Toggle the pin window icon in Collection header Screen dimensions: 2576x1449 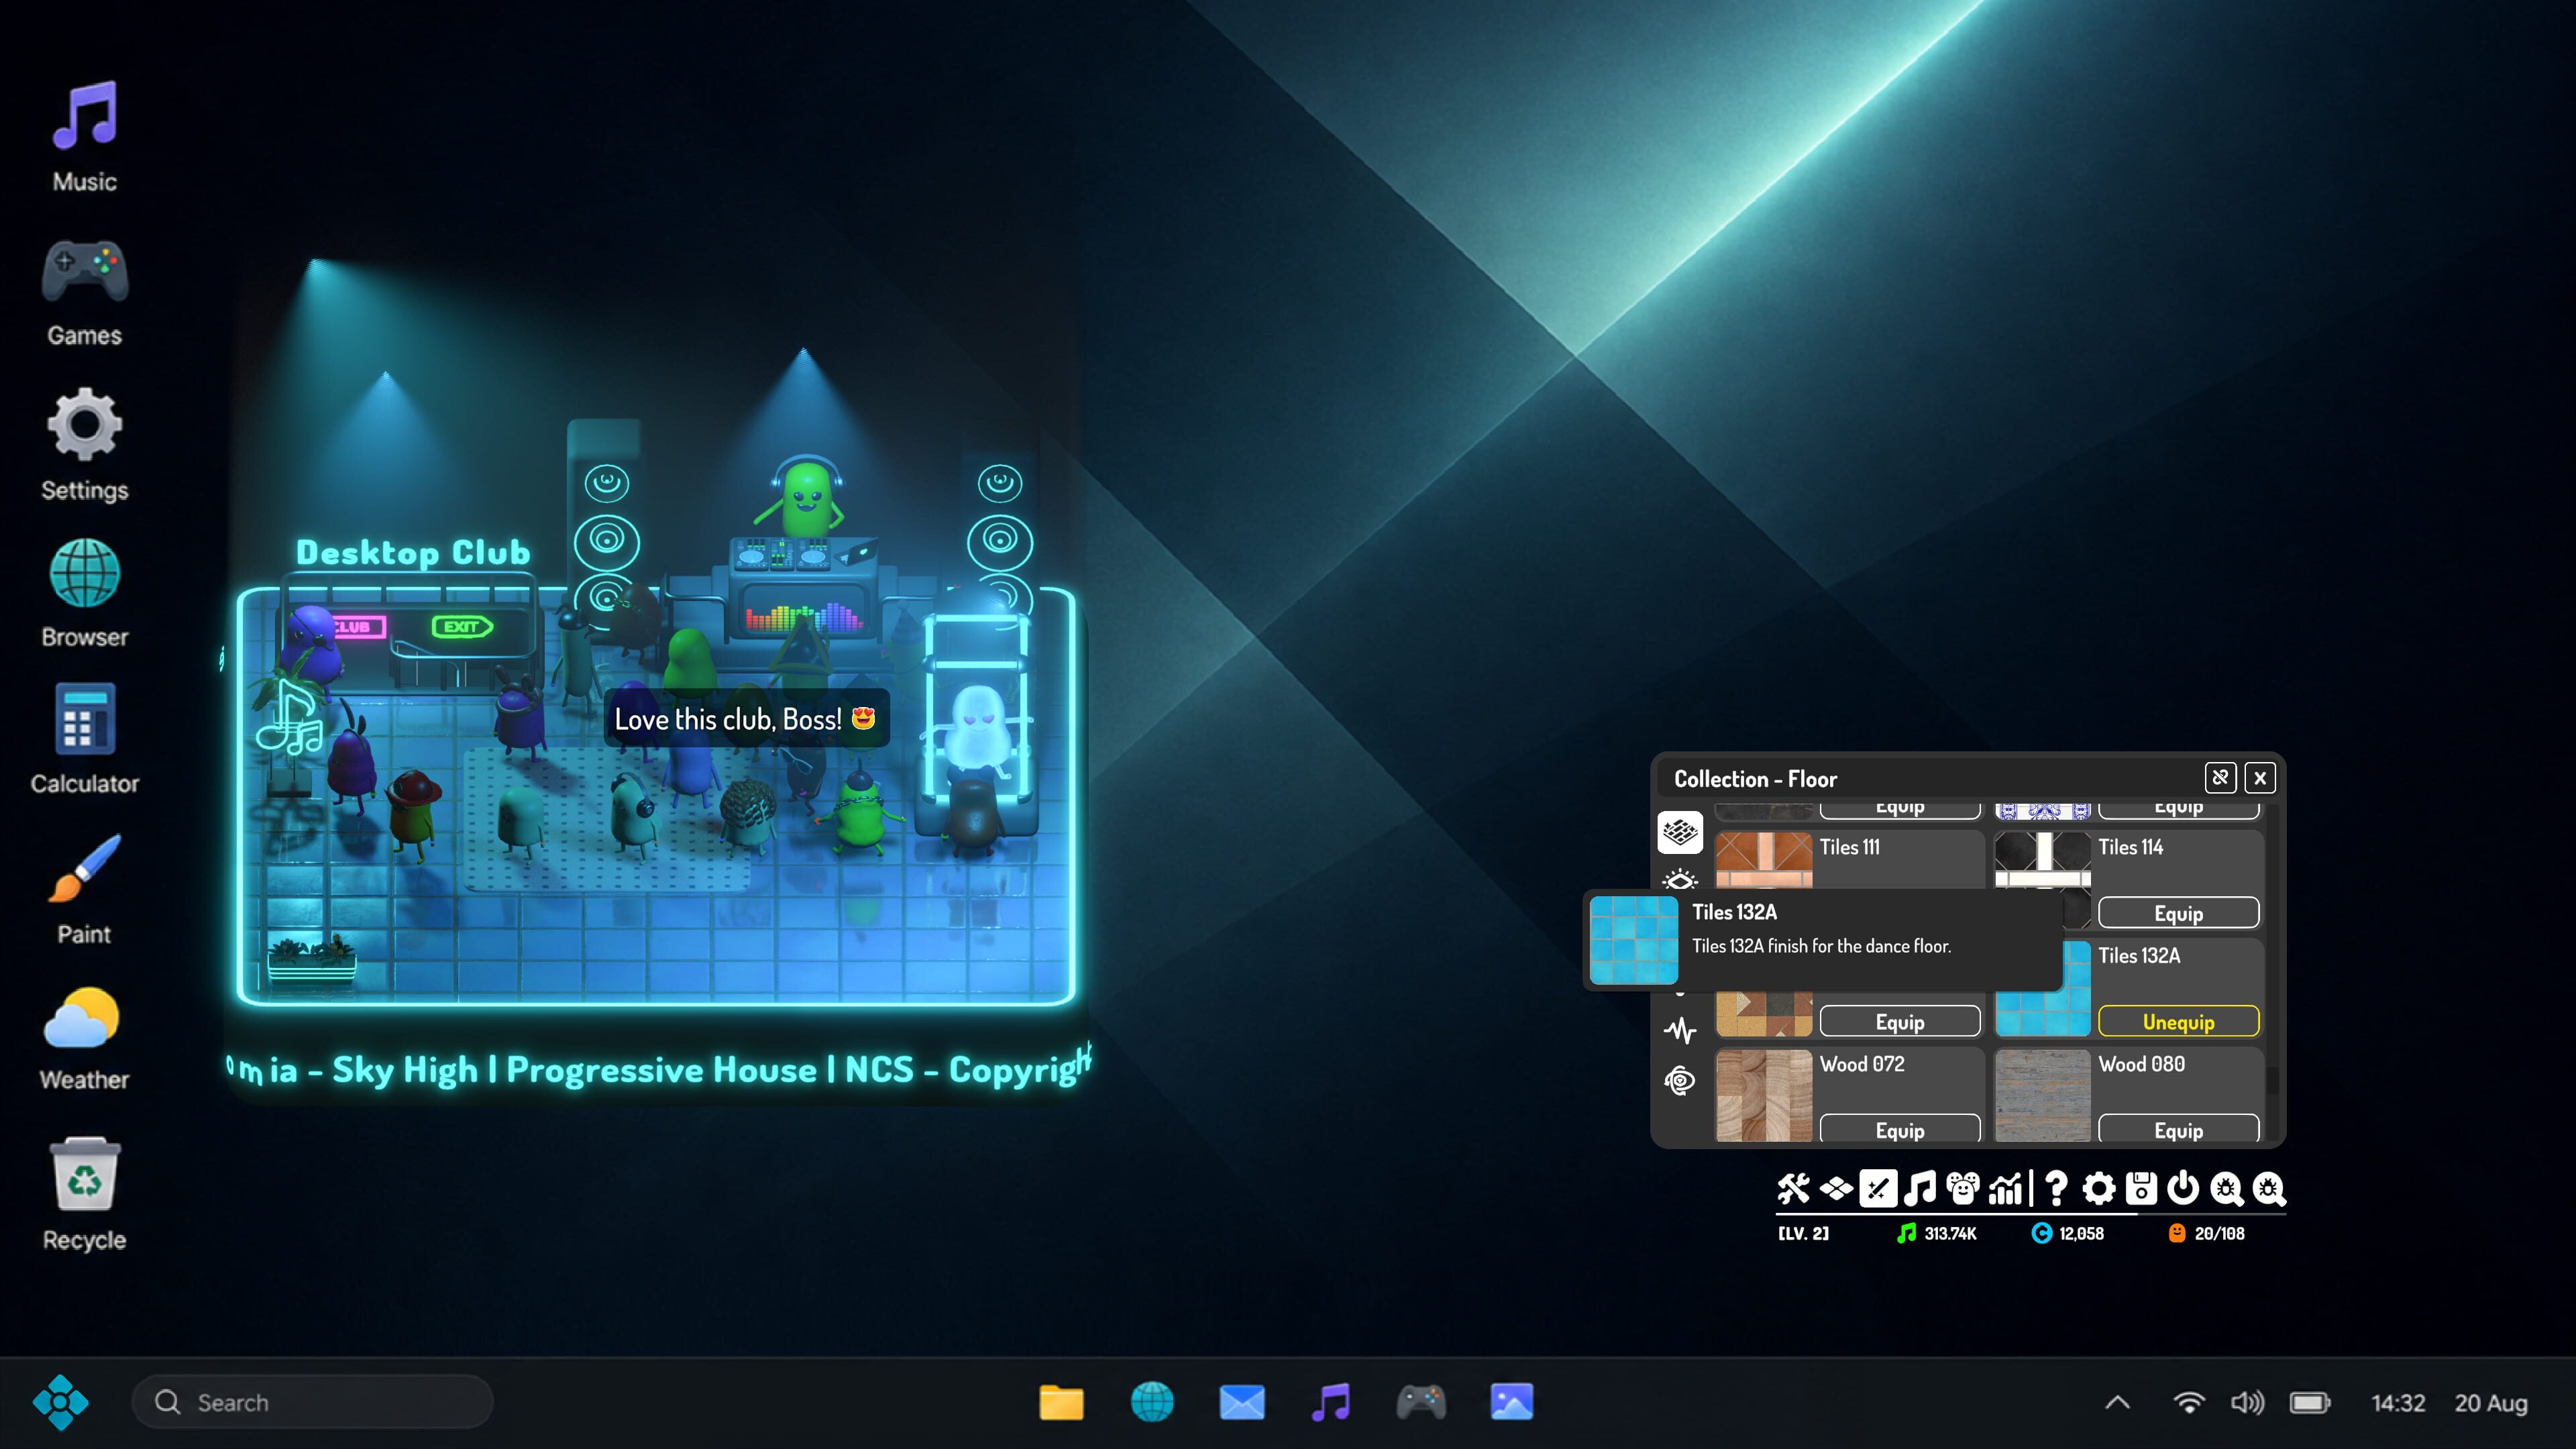point(2220,778)
